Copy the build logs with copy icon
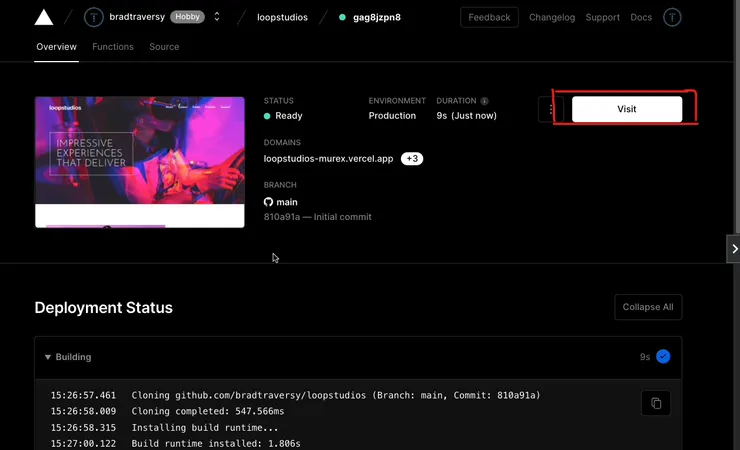Screen dimensions: 740x450 pos(656,403)
